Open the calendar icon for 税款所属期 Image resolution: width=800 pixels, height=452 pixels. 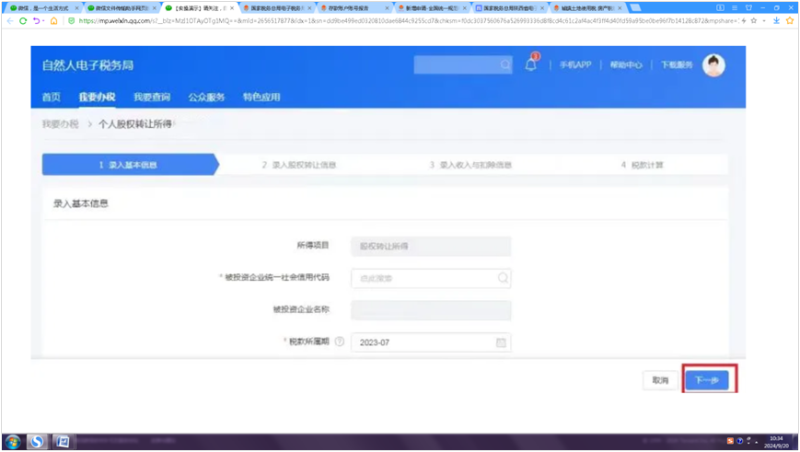tap(501, 342)
